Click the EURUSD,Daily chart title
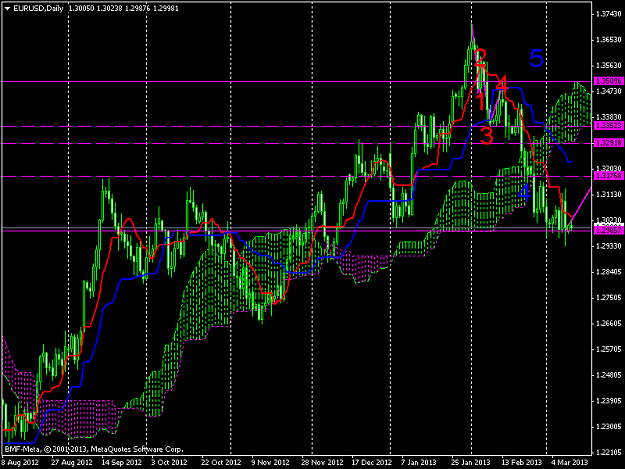Image resolution: width=625 pixels, height=469 pixels. tap(38, 8)
